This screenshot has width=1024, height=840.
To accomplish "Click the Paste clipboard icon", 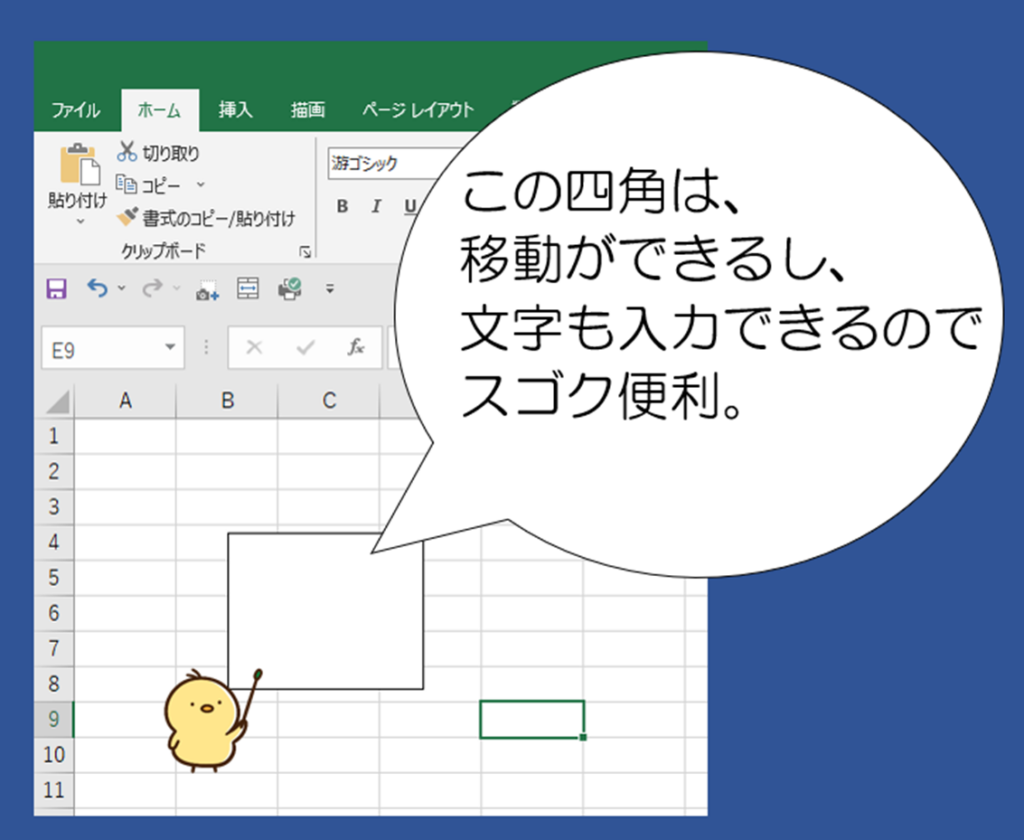I will (80, 164).
